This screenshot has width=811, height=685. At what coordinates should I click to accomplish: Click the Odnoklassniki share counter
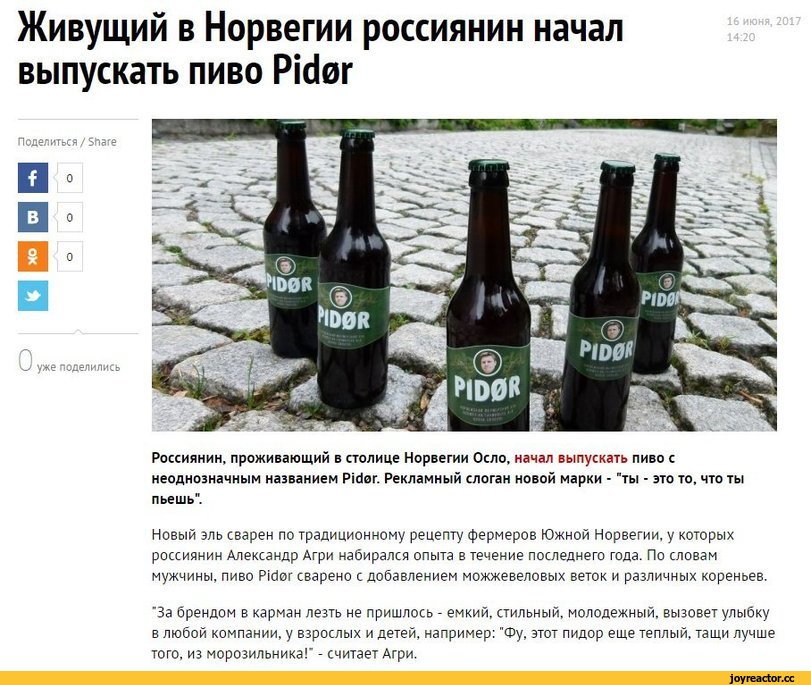[x=70, y=257]
